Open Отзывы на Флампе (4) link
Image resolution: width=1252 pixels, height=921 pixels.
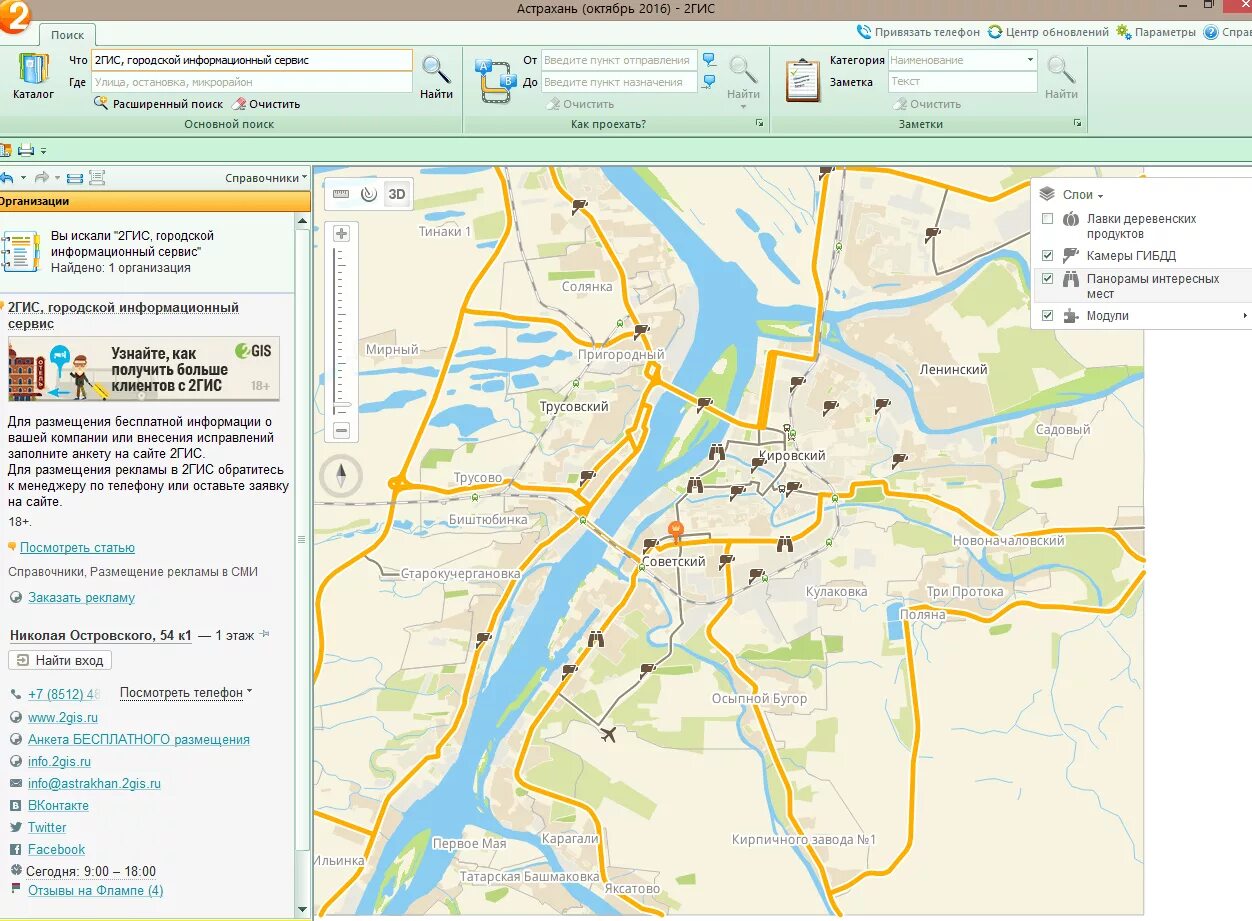(x=95, y=890)
